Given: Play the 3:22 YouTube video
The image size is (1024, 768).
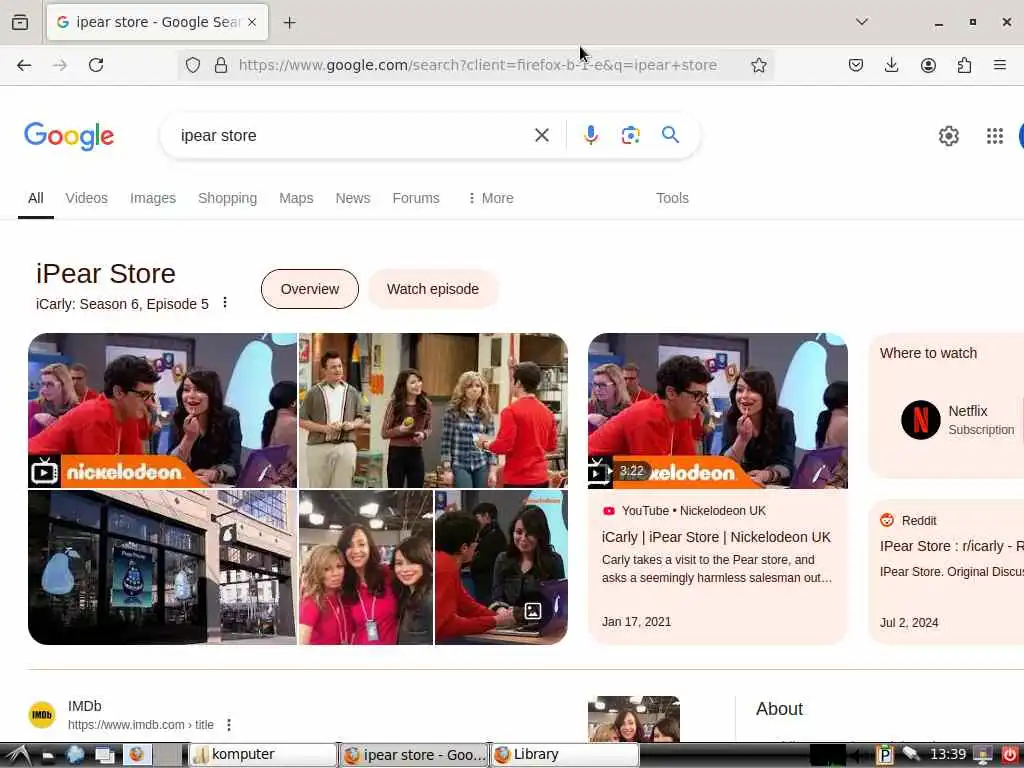Looking at the screenshot, I should [718, 411].
